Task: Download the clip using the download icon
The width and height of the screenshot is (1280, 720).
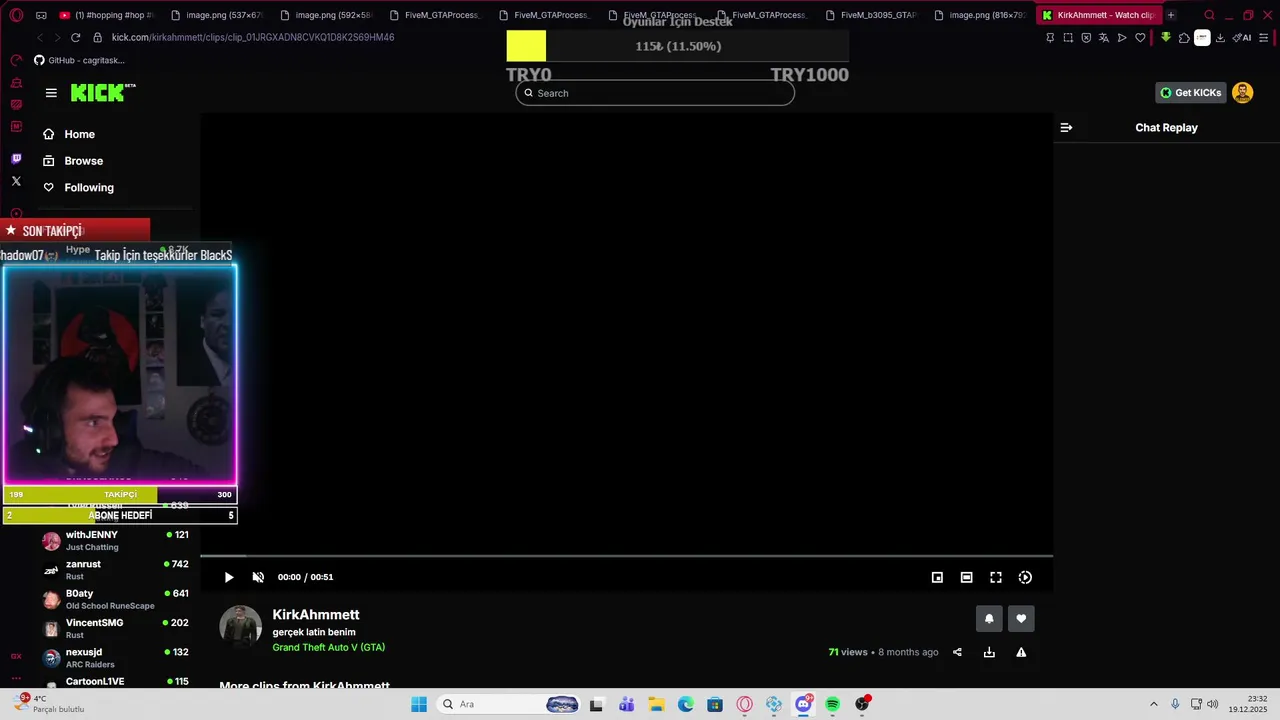Action: click(x=989, y=652)
